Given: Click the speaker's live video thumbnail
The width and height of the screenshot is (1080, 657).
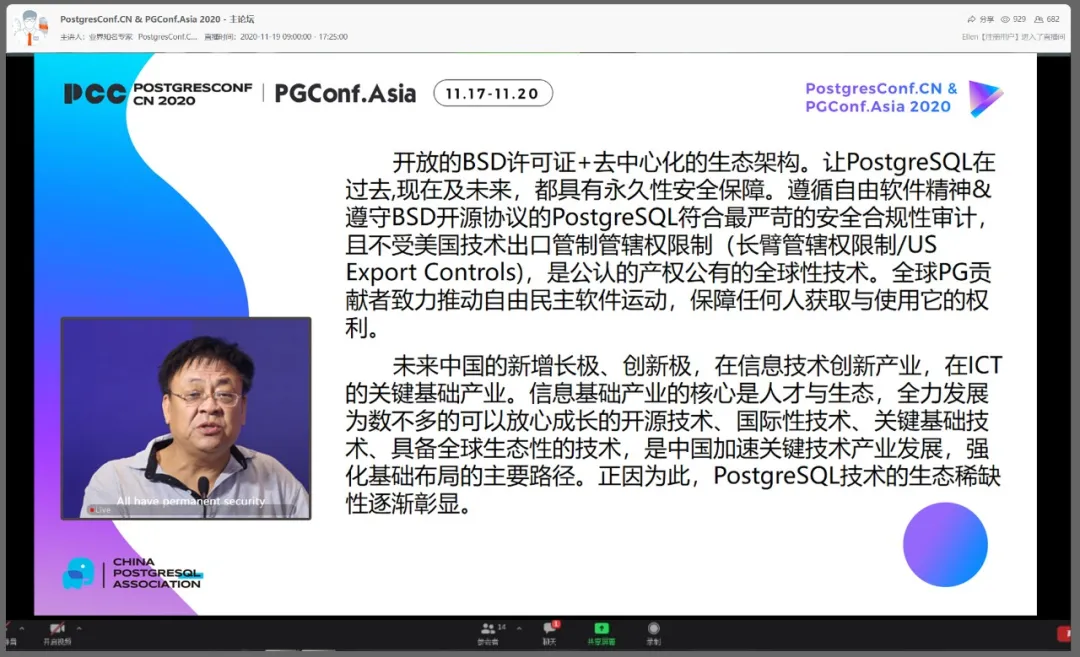Looking at the screenshot, I should pos(186,418).
